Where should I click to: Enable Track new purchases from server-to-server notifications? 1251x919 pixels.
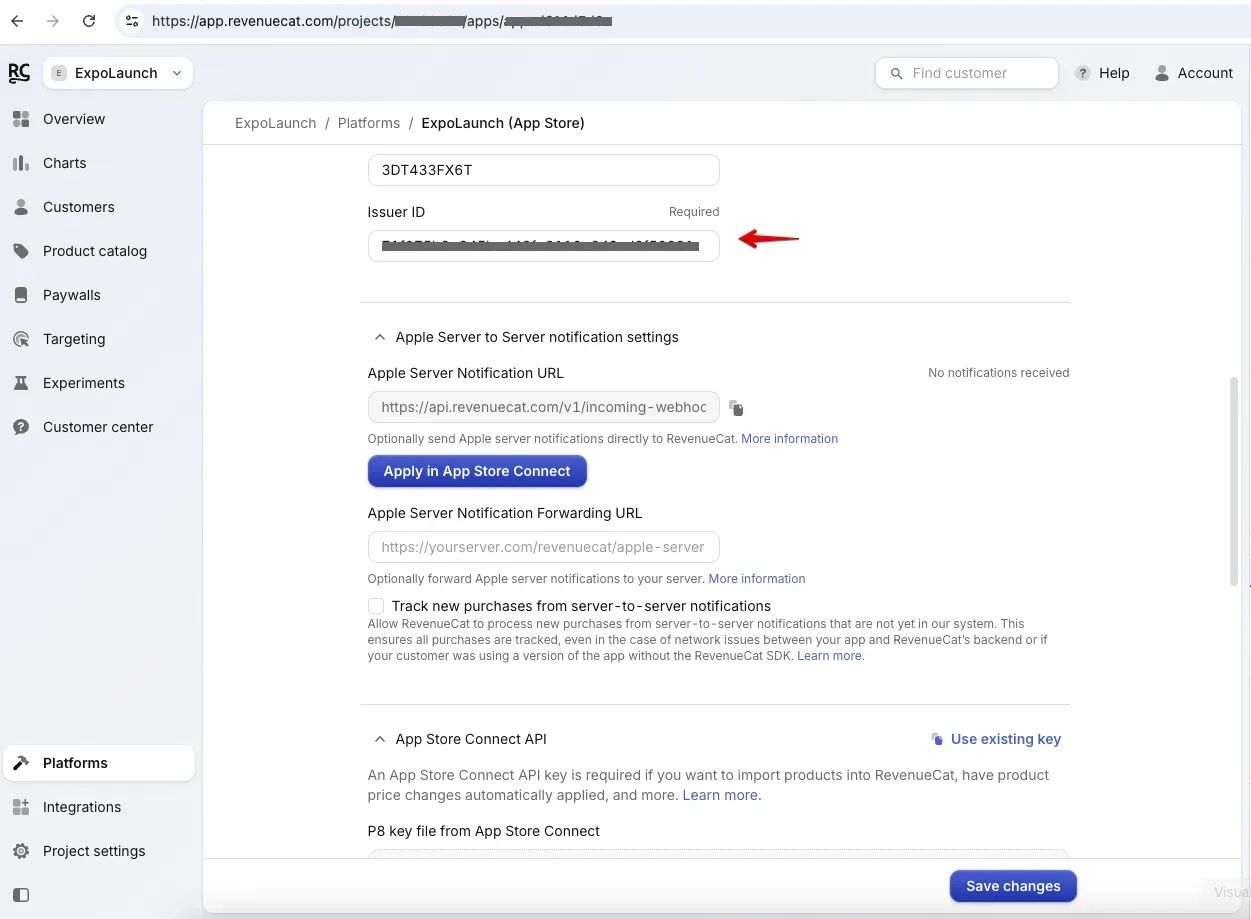click(x=376, y=606)
